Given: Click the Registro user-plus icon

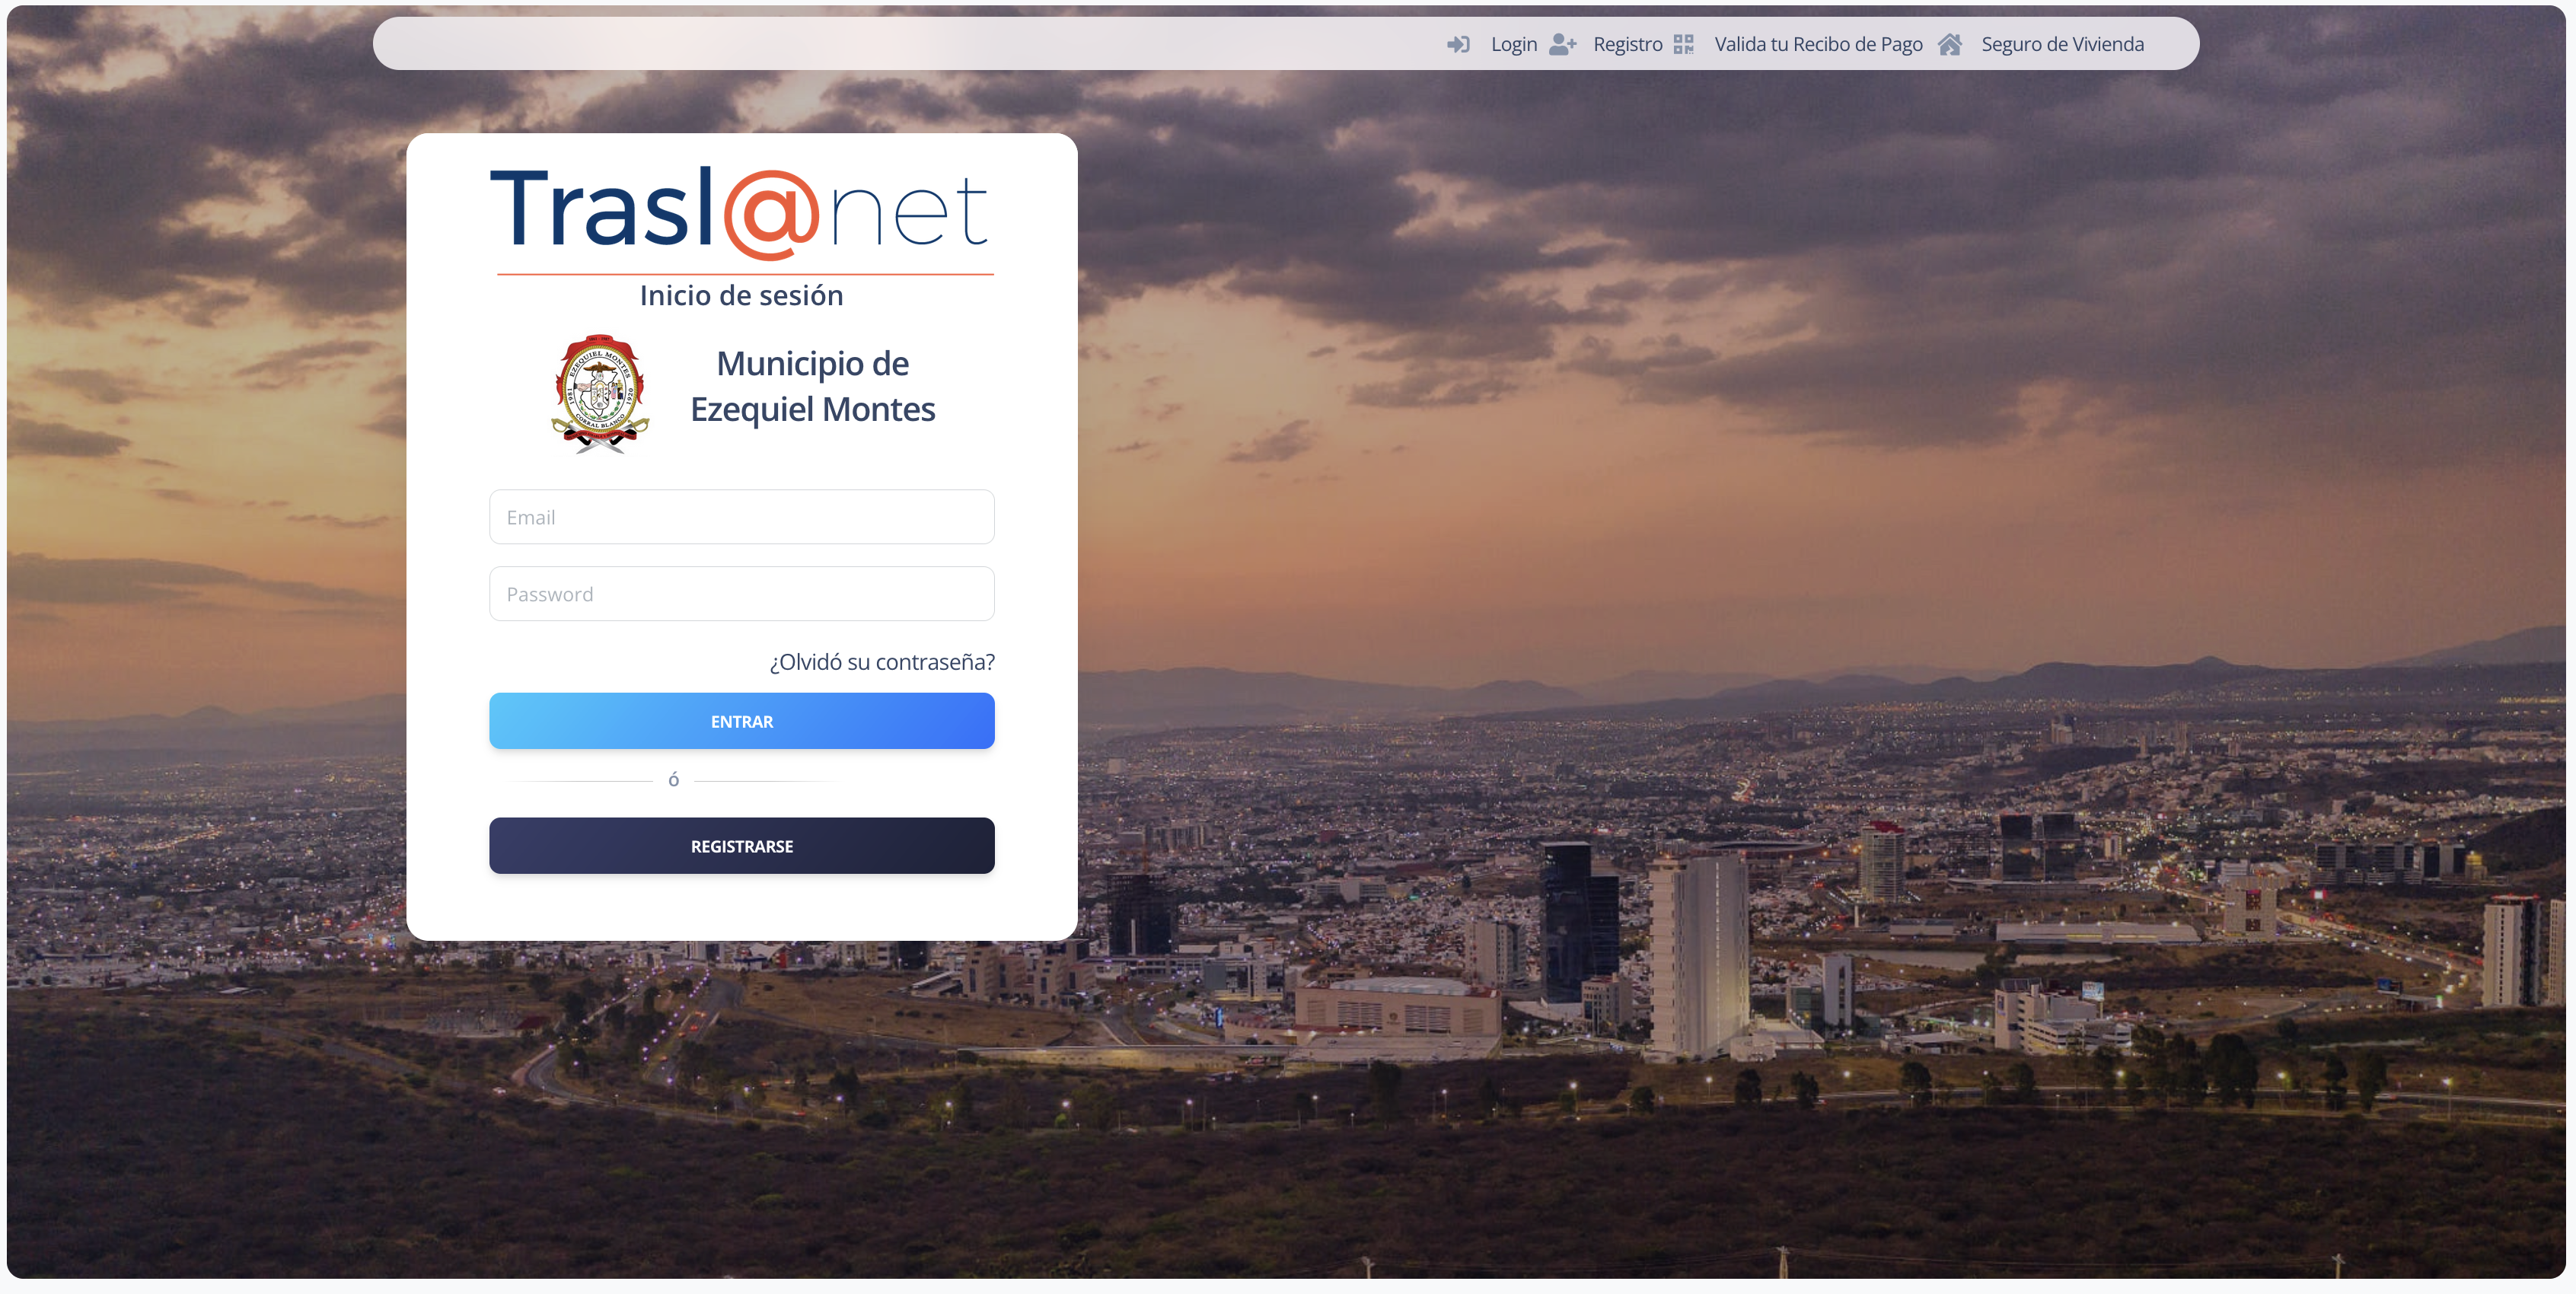Looking at the screenshot, I should [1562, 44].
